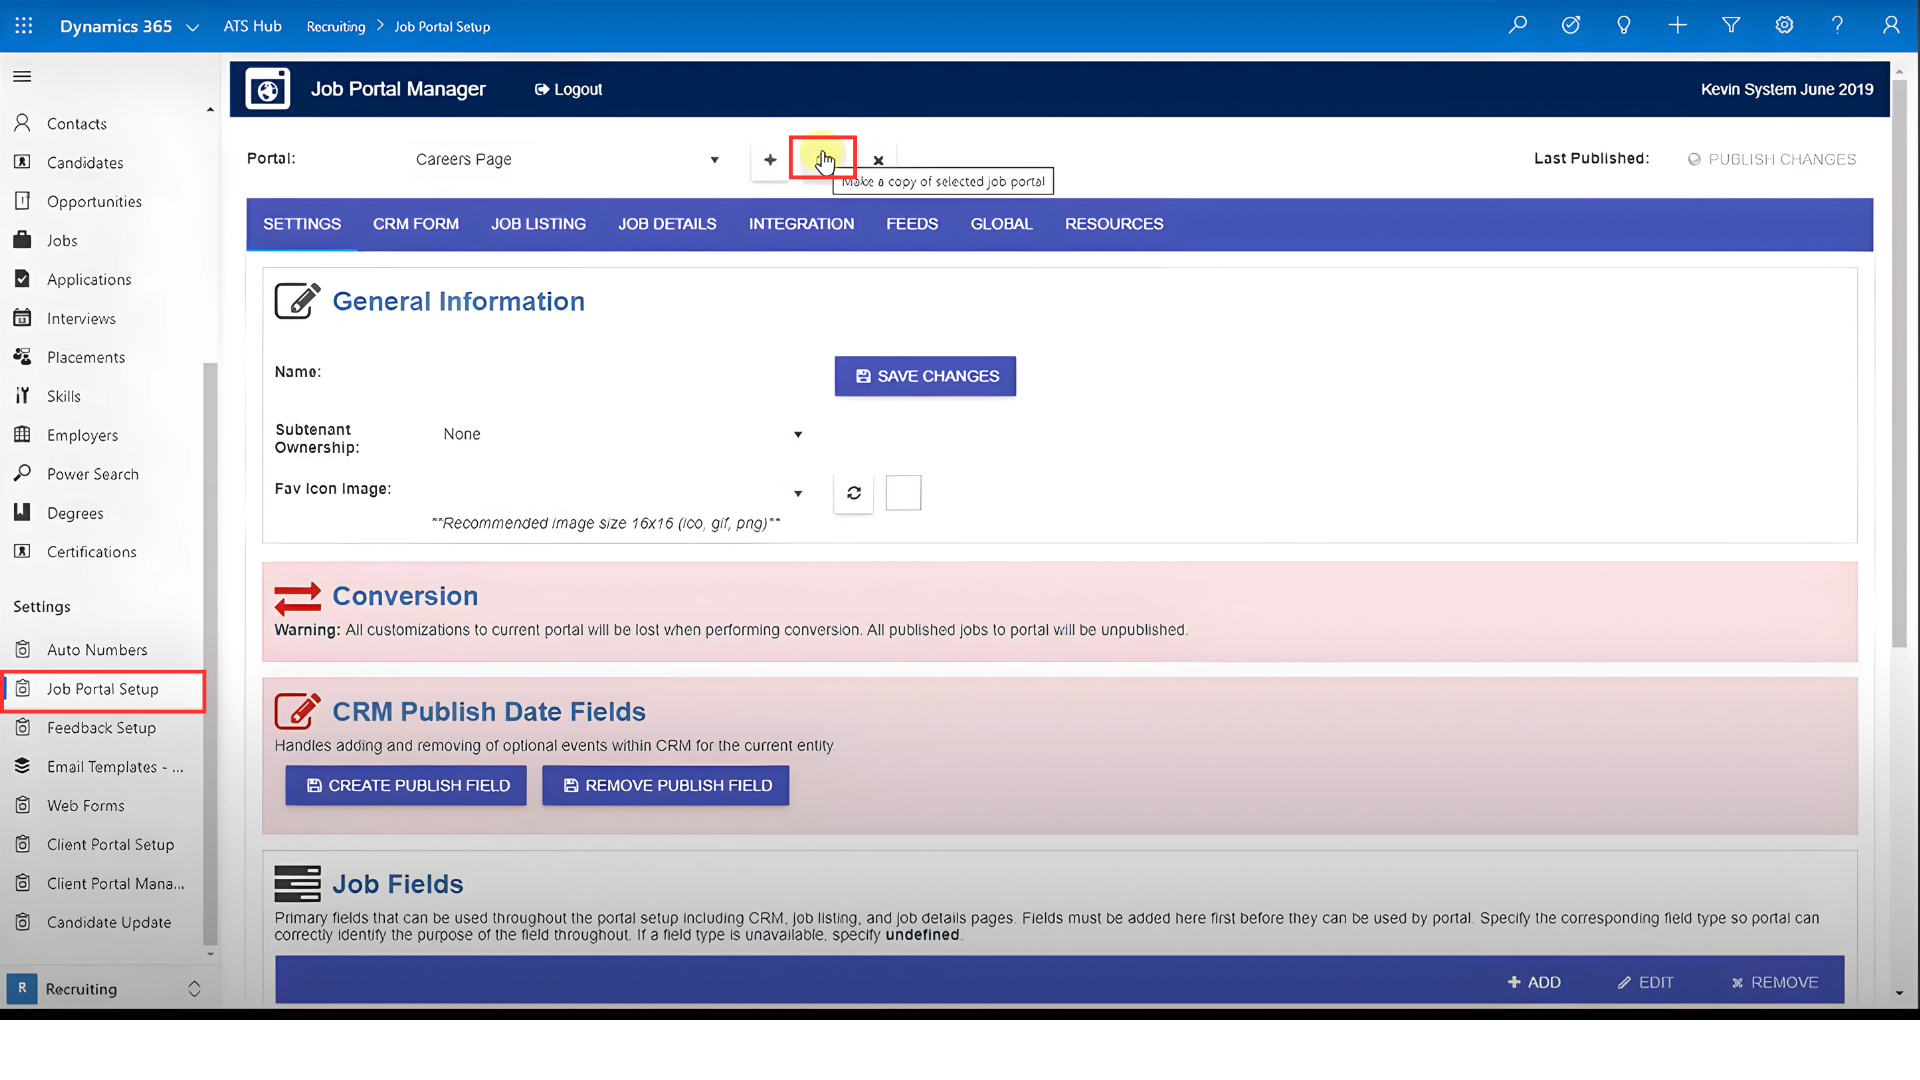Viewport: 1920px width, 1080px height.
Task: Open the advanced find funnel icon
Action: tap(1731, 26)
